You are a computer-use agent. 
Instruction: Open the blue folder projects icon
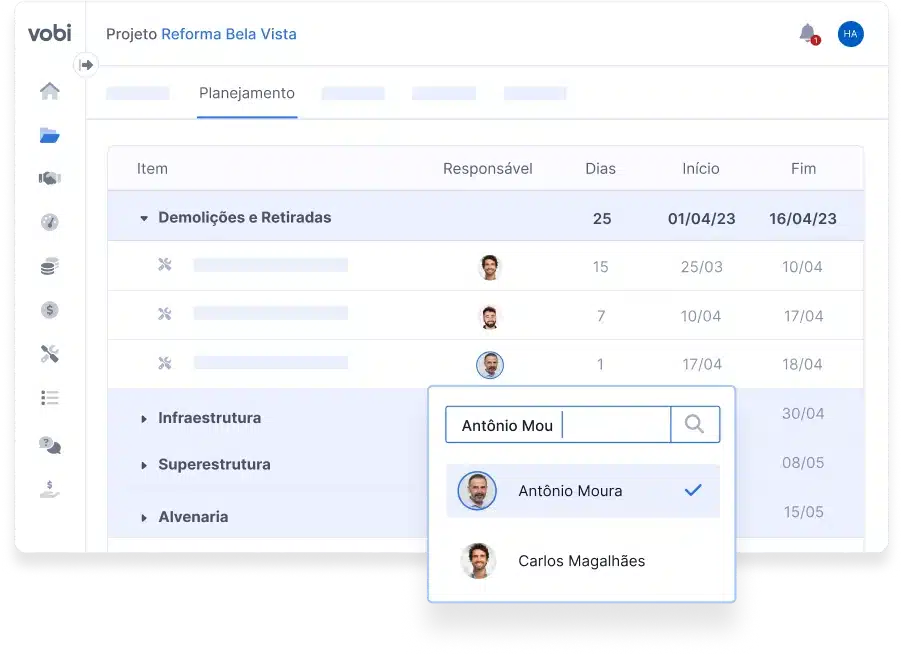pyautogui.click(x=49, y=135)
